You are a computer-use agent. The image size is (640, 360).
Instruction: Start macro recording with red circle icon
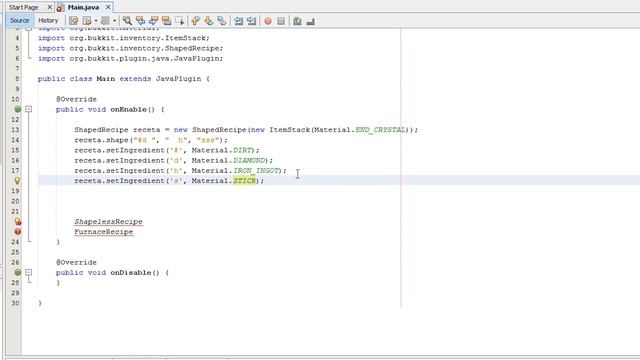(268, 21)
